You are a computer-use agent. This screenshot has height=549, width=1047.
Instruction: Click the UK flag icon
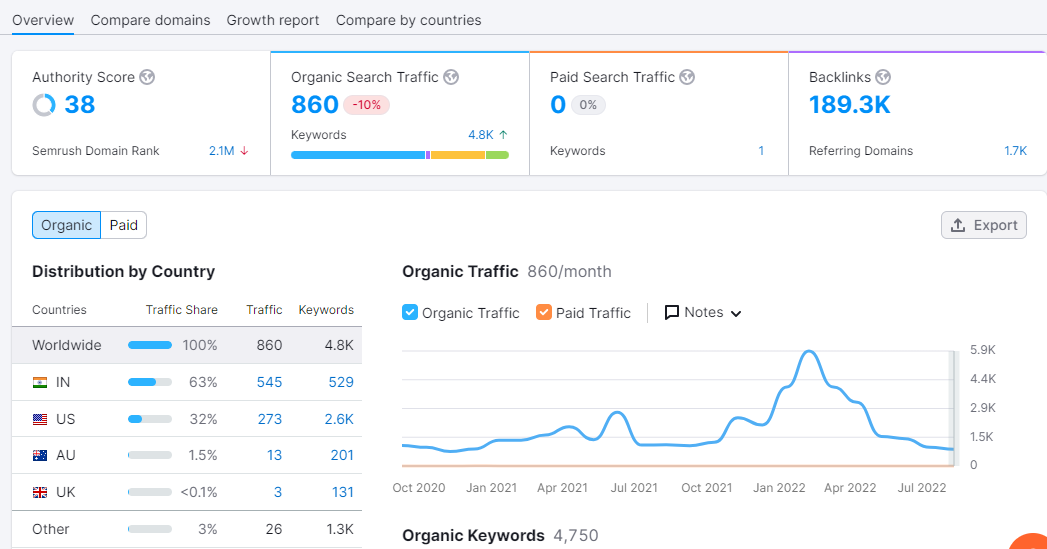[40, 493]
